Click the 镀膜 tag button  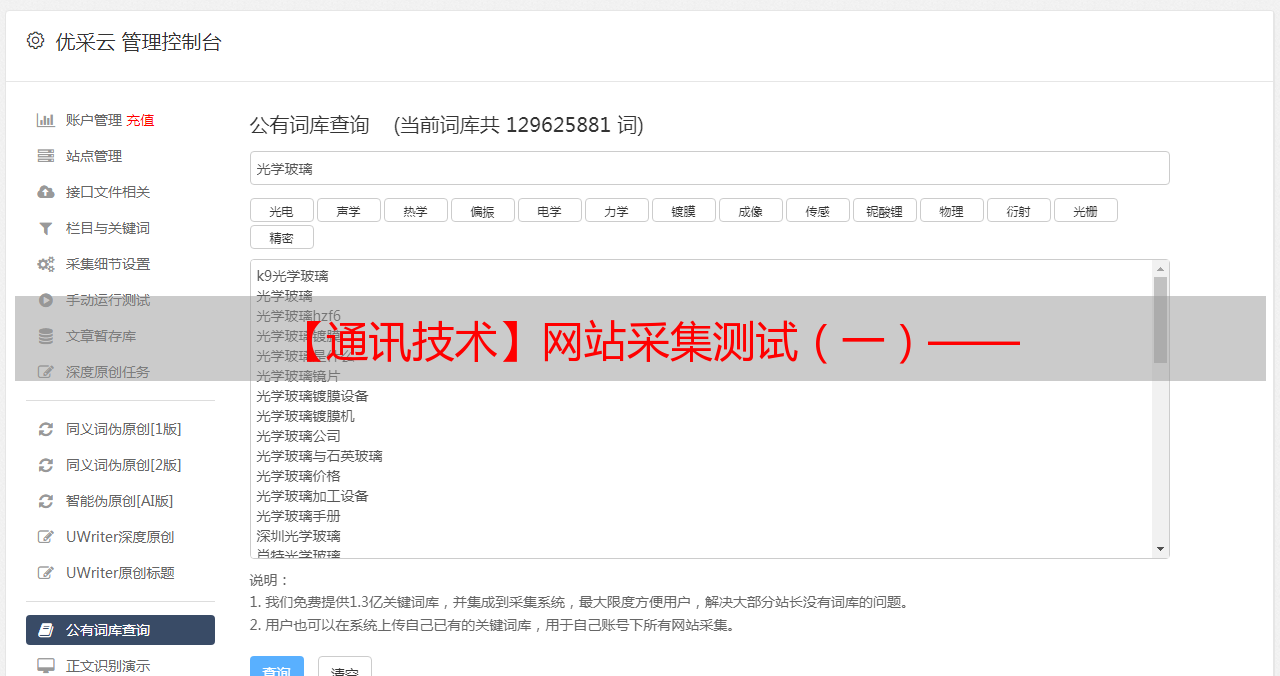pos(683,210)
